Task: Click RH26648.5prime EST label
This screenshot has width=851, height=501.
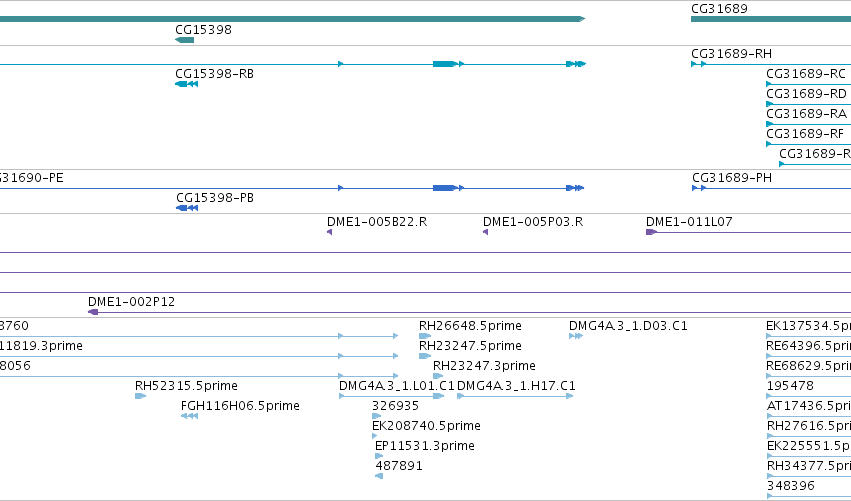Action: 470,326
